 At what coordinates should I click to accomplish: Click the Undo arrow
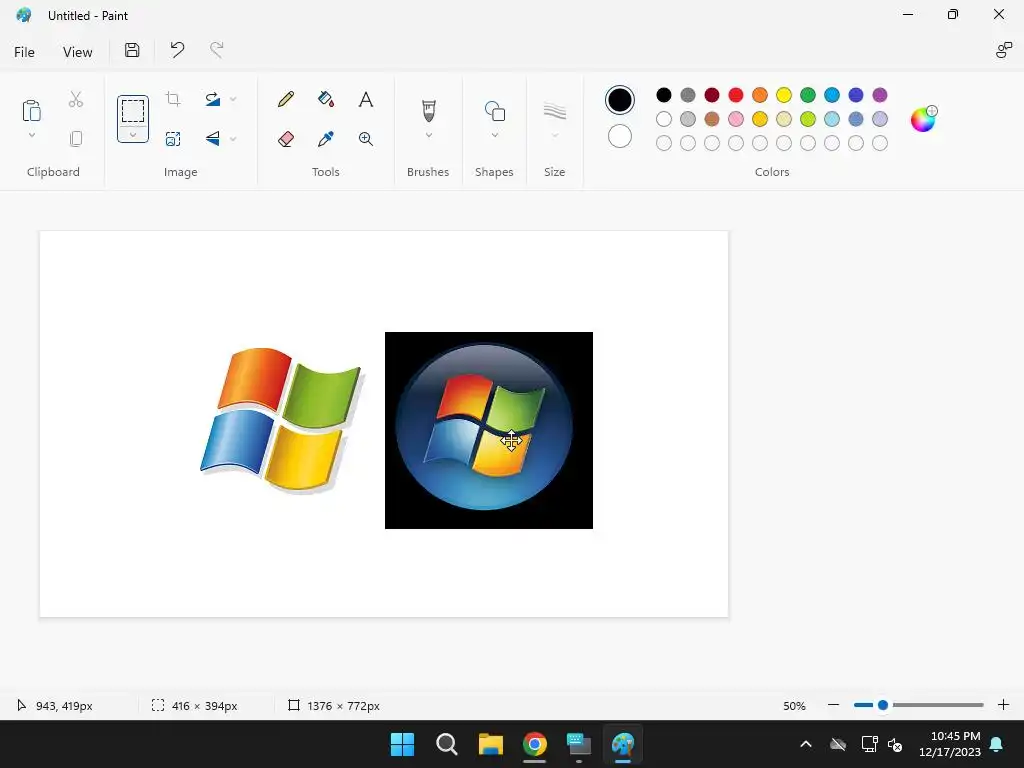pos(177,50)
